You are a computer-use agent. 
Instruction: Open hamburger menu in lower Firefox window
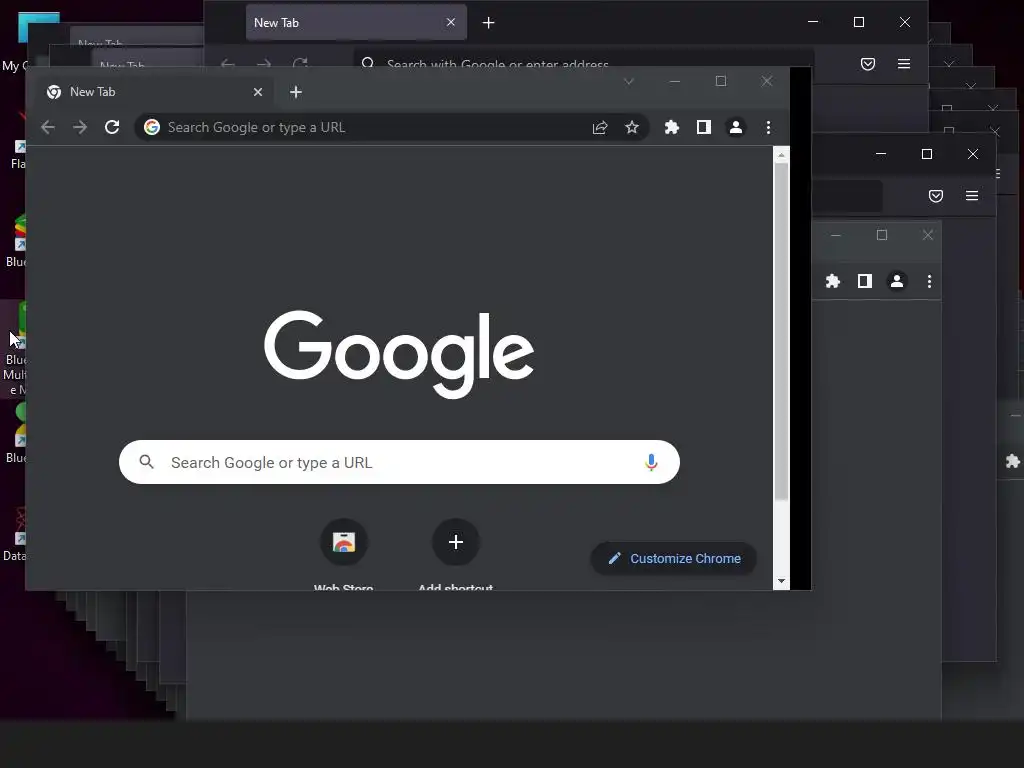pyautogui.click(x=972, y=196)
